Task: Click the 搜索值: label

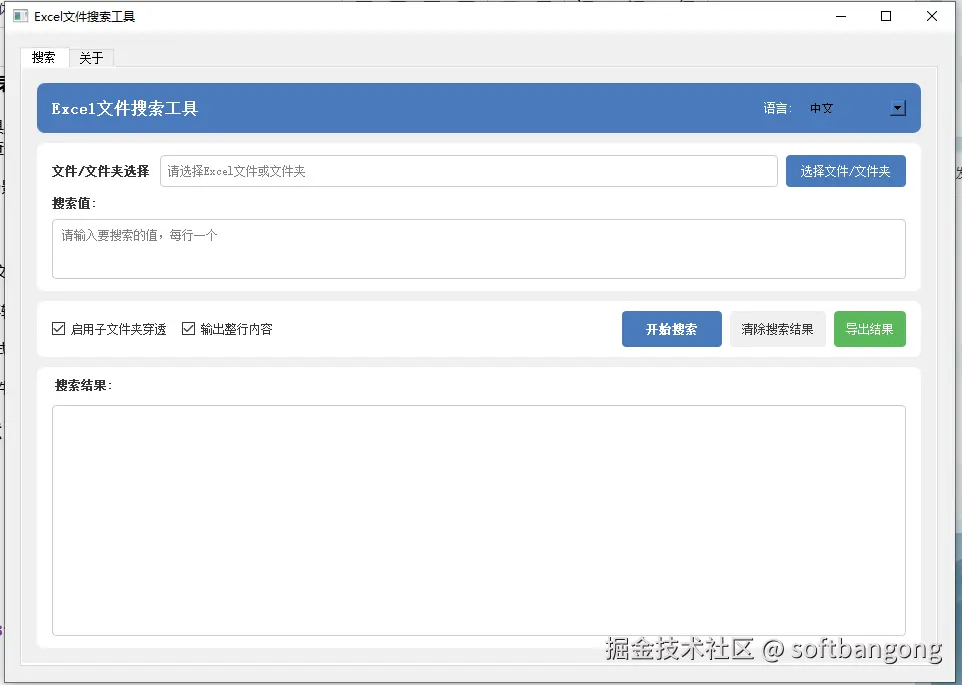Action: (x=74, y=203)
